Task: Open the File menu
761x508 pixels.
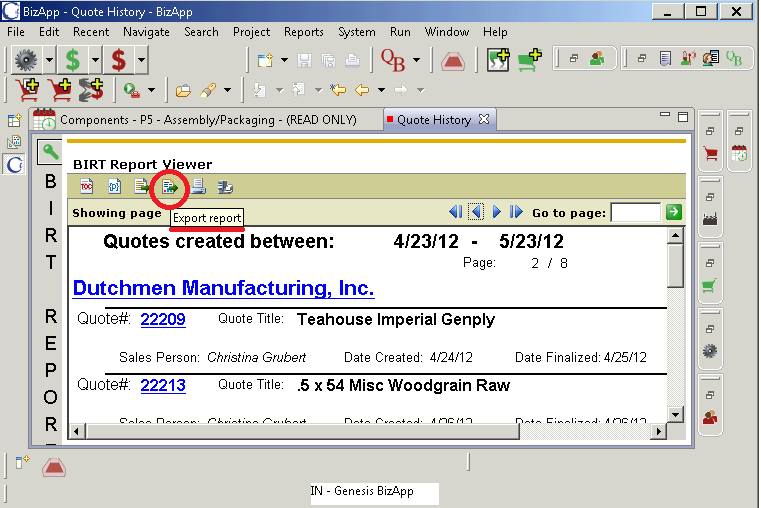Action: [16, 32]
